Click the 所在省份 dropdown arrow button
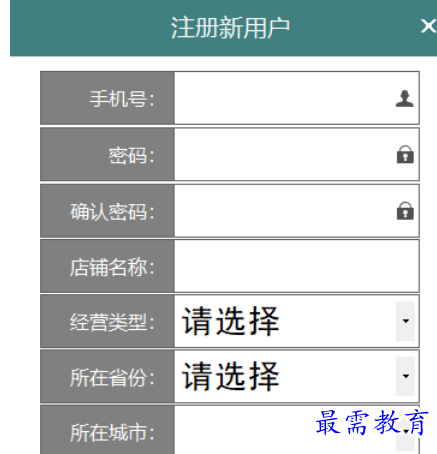Viewport: 437px width, 454px height. [x=405, y=376]
